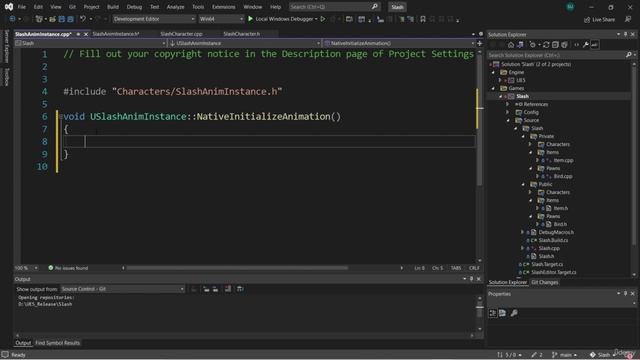
Task: Click the Categorized icon in Properties panel
Action: point(493,313)
